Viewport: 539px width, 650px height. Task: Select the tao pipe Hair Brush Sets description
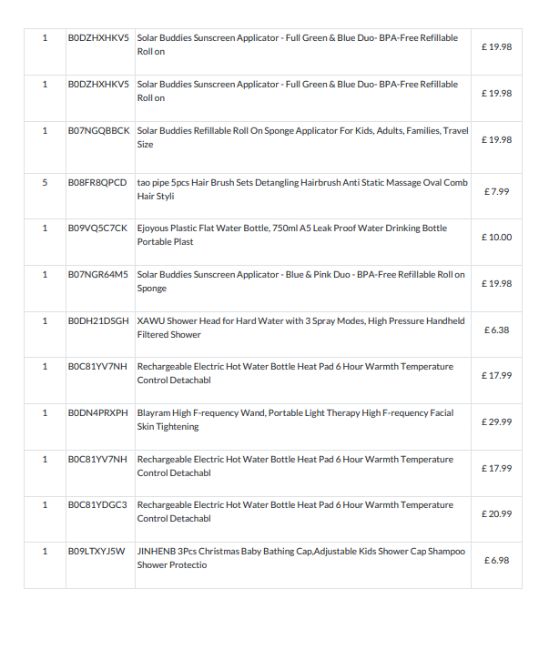pyautogui.click(x=302, y=189)
